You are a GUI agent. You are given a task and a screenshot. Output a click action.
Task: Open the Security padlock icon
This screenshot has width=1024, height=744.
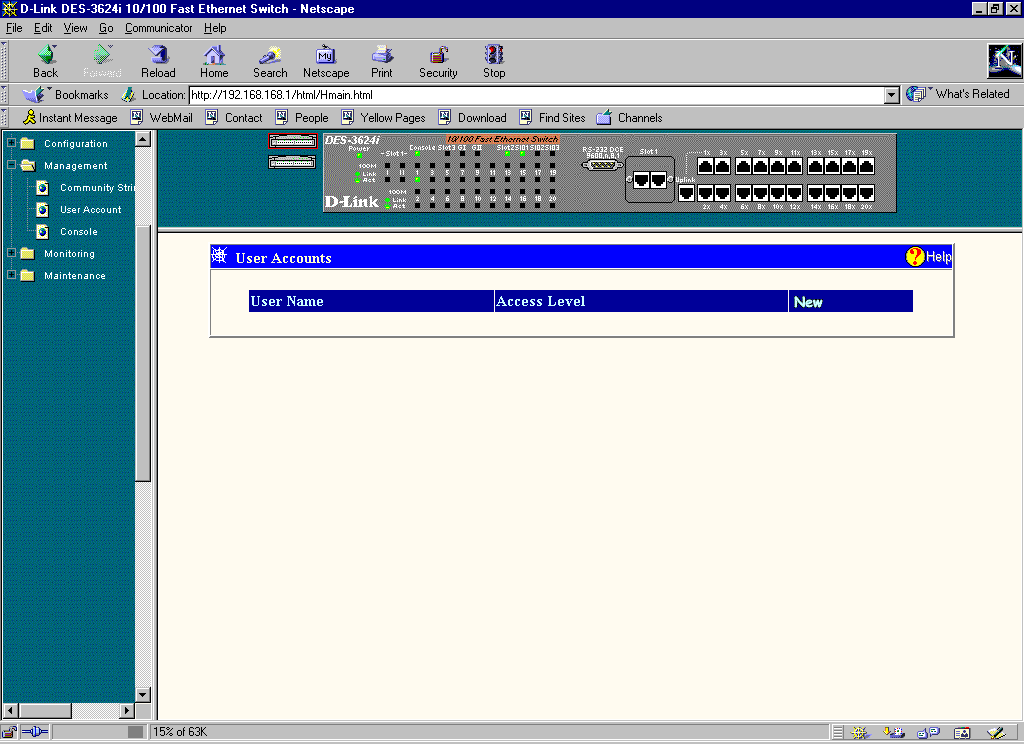438,55
